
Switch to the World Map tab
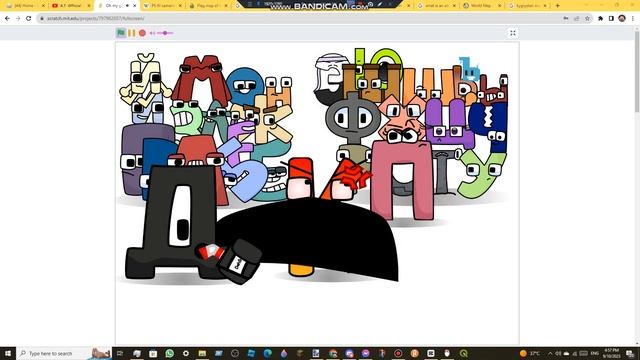[481, 6]
